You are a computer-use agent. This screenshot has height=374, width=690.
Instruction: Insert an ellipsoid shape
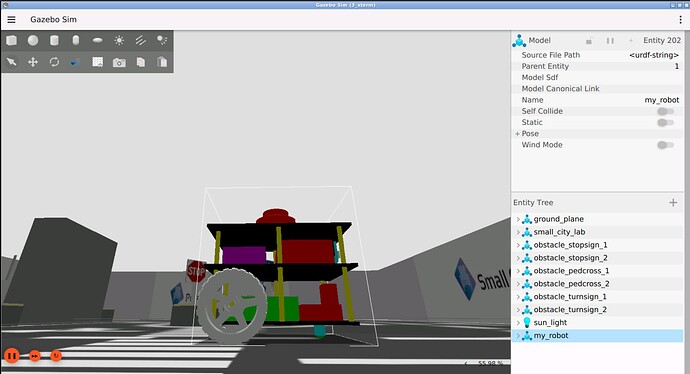click(x=98, y=40)
